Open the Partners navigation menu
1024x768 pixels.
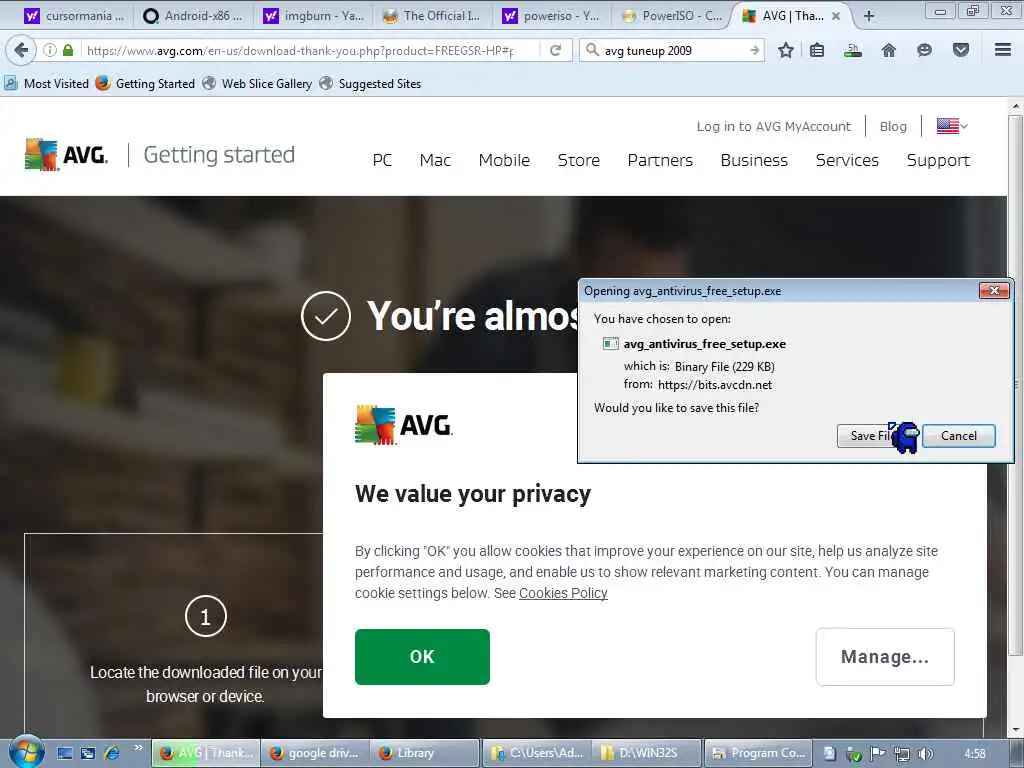[660, 160]
